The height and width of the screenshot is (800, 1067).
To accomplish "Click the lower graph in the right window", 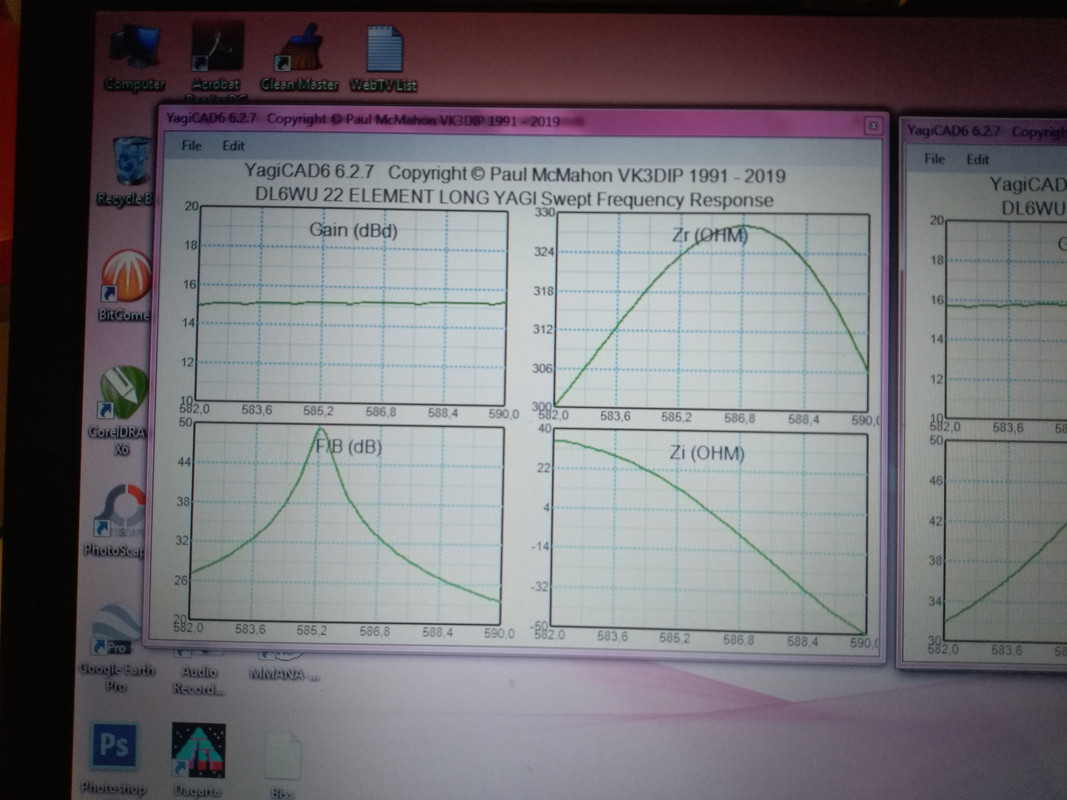I will 1006,541.
